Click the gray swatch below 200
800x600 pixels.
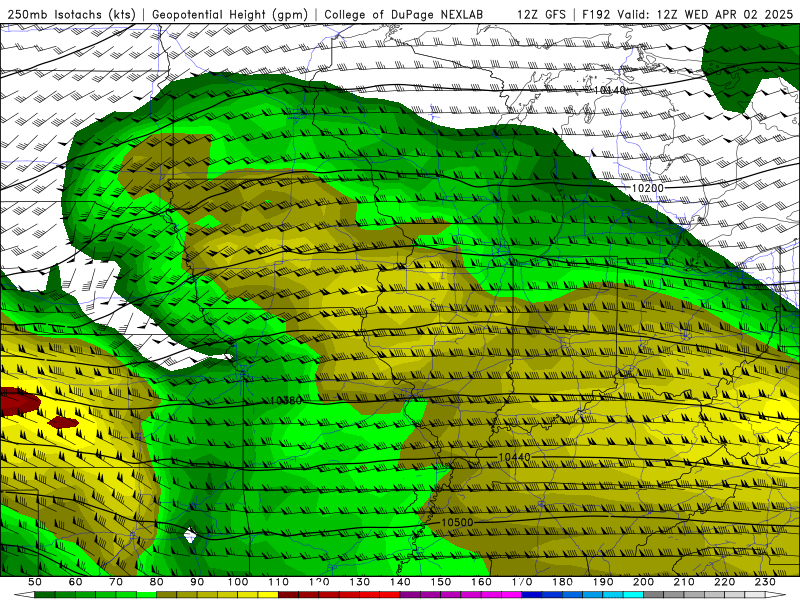pos(653,595)
